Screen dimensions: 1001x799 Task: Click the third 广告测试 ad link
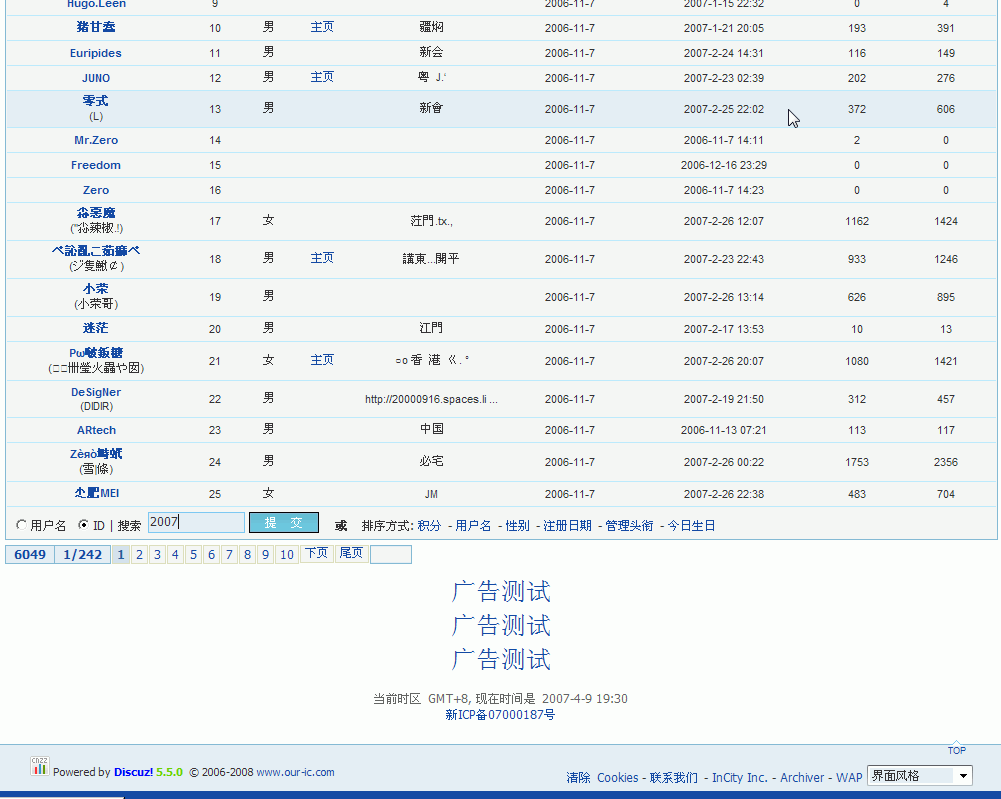[500, 659]
